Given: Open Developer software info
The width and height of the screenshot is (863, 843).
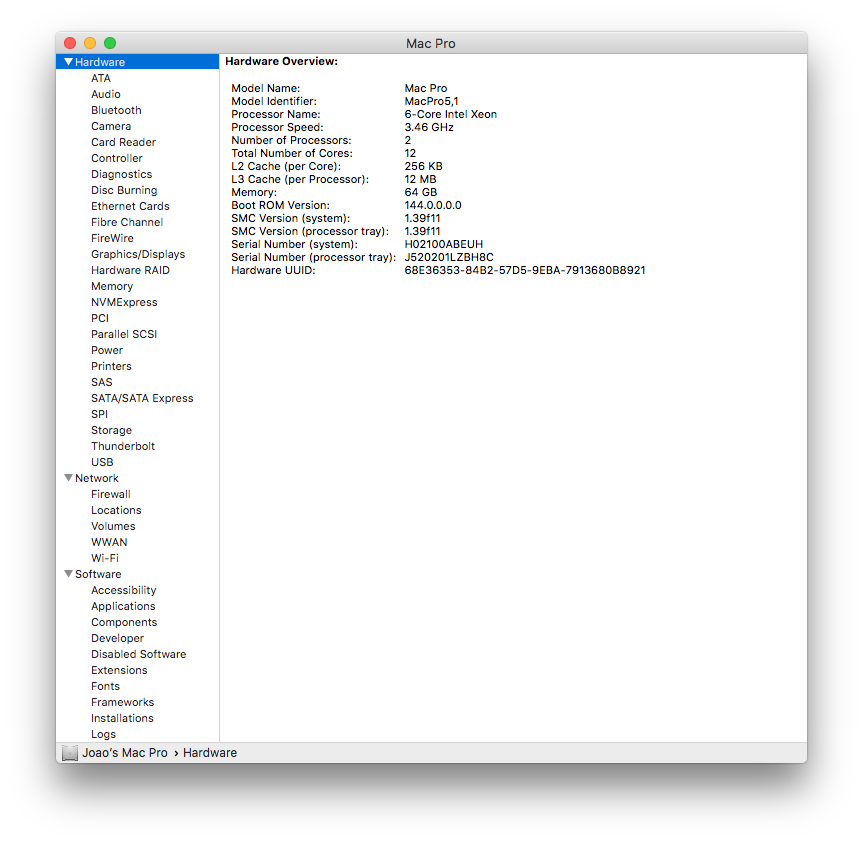Looking at the screenshot, I should (x=117, y=638).
